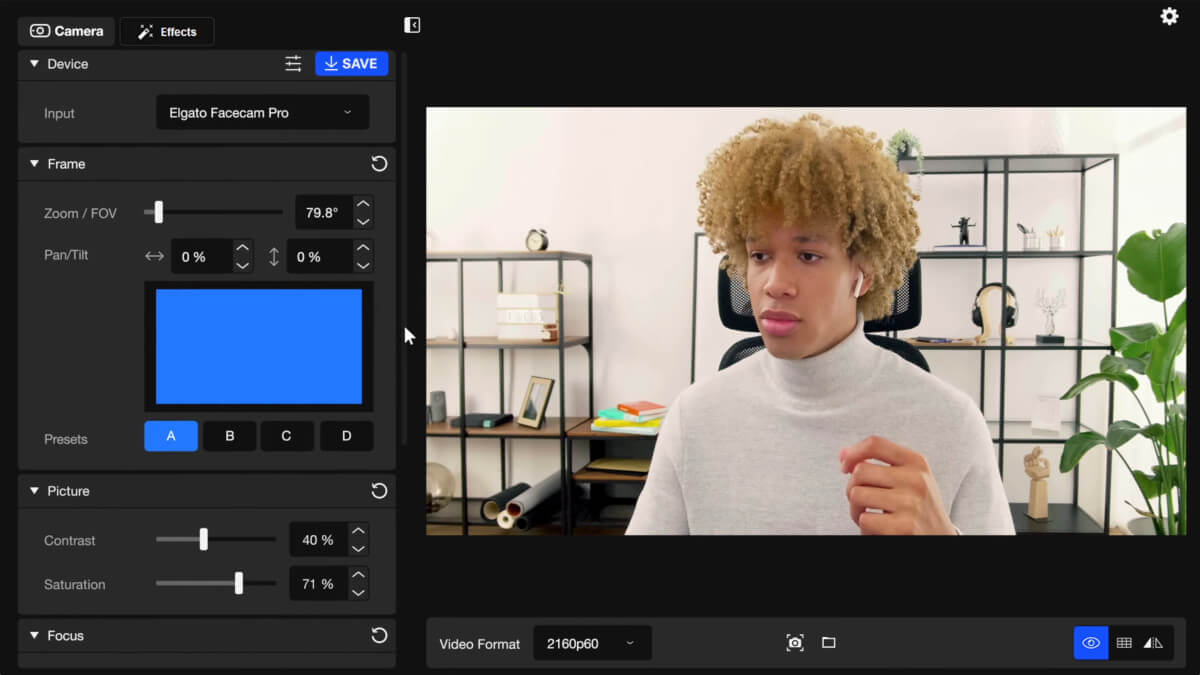Viewport: 1200px width, 675px height.
Task: Switch to the Camera tab
Action: tap(66, 31)
